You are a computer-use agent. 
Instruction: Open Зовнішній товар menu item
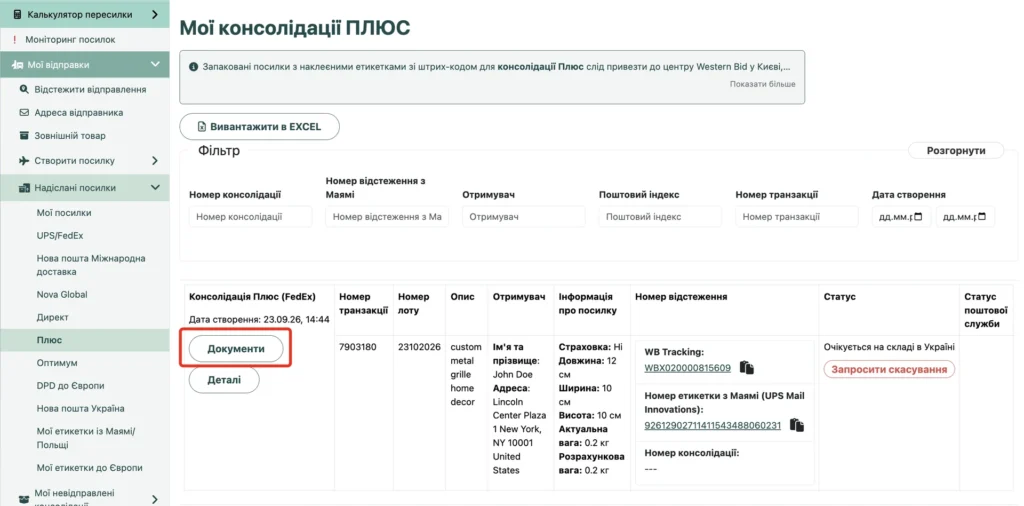point(70,136)
